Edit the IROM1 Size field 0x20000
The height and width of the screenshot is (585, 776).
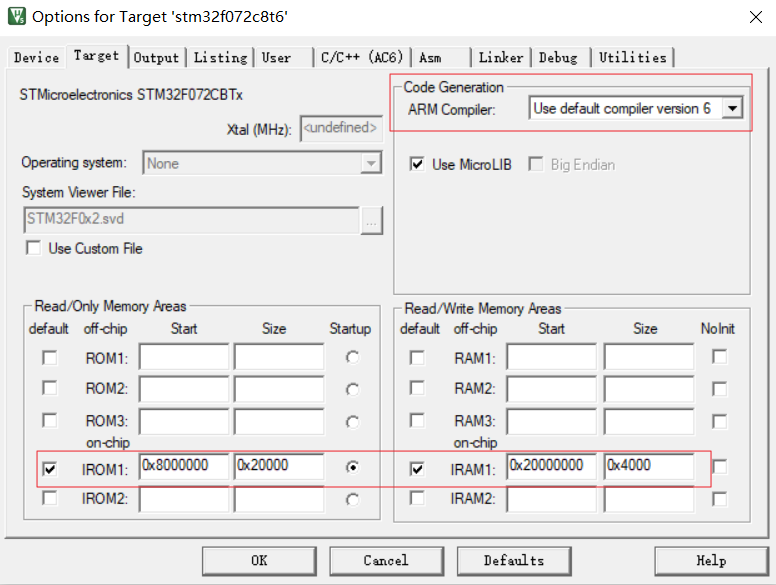point(279,466)
